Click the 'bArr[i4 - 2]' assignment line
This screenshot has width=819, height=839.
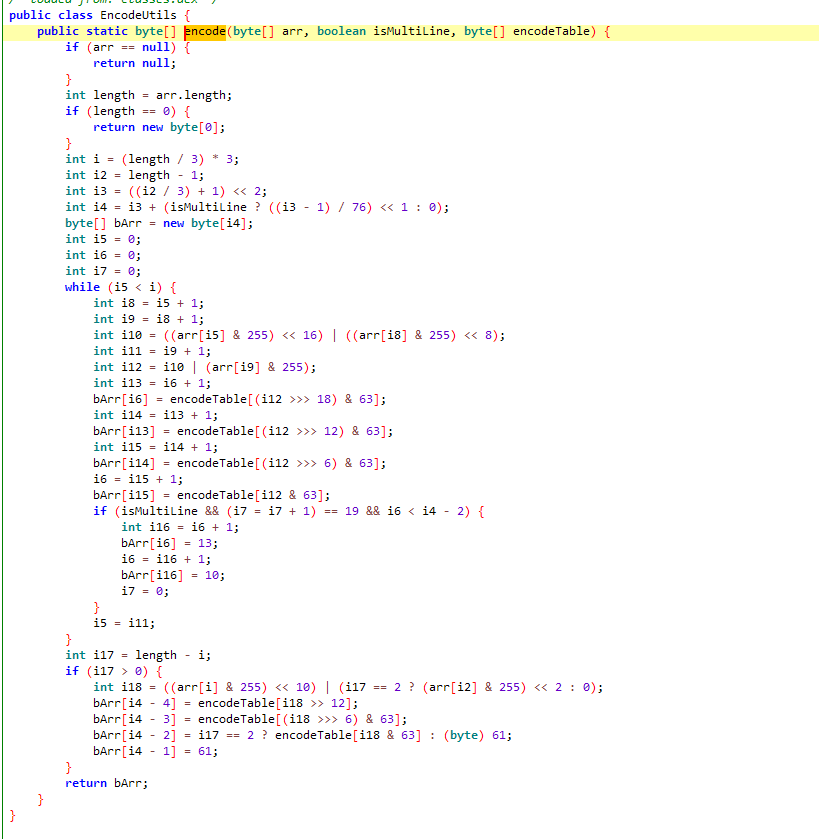pyautogui.click(x=302, y=736)
